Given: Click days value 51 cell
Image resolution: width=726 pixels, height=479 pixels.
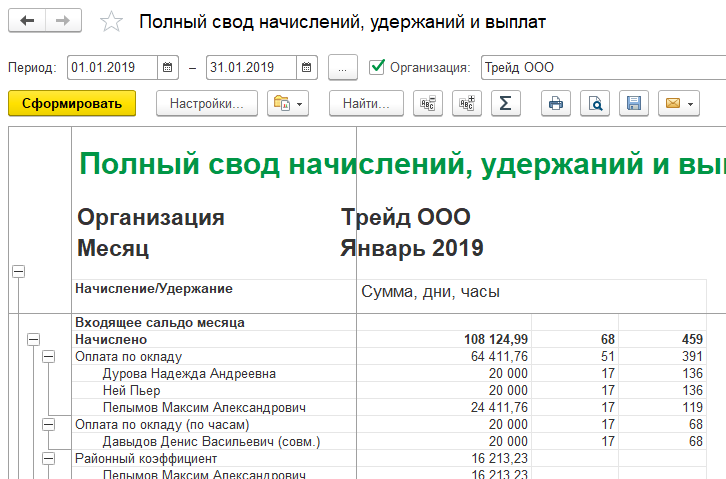Looking at the screenshot, I should pos(608,357).
